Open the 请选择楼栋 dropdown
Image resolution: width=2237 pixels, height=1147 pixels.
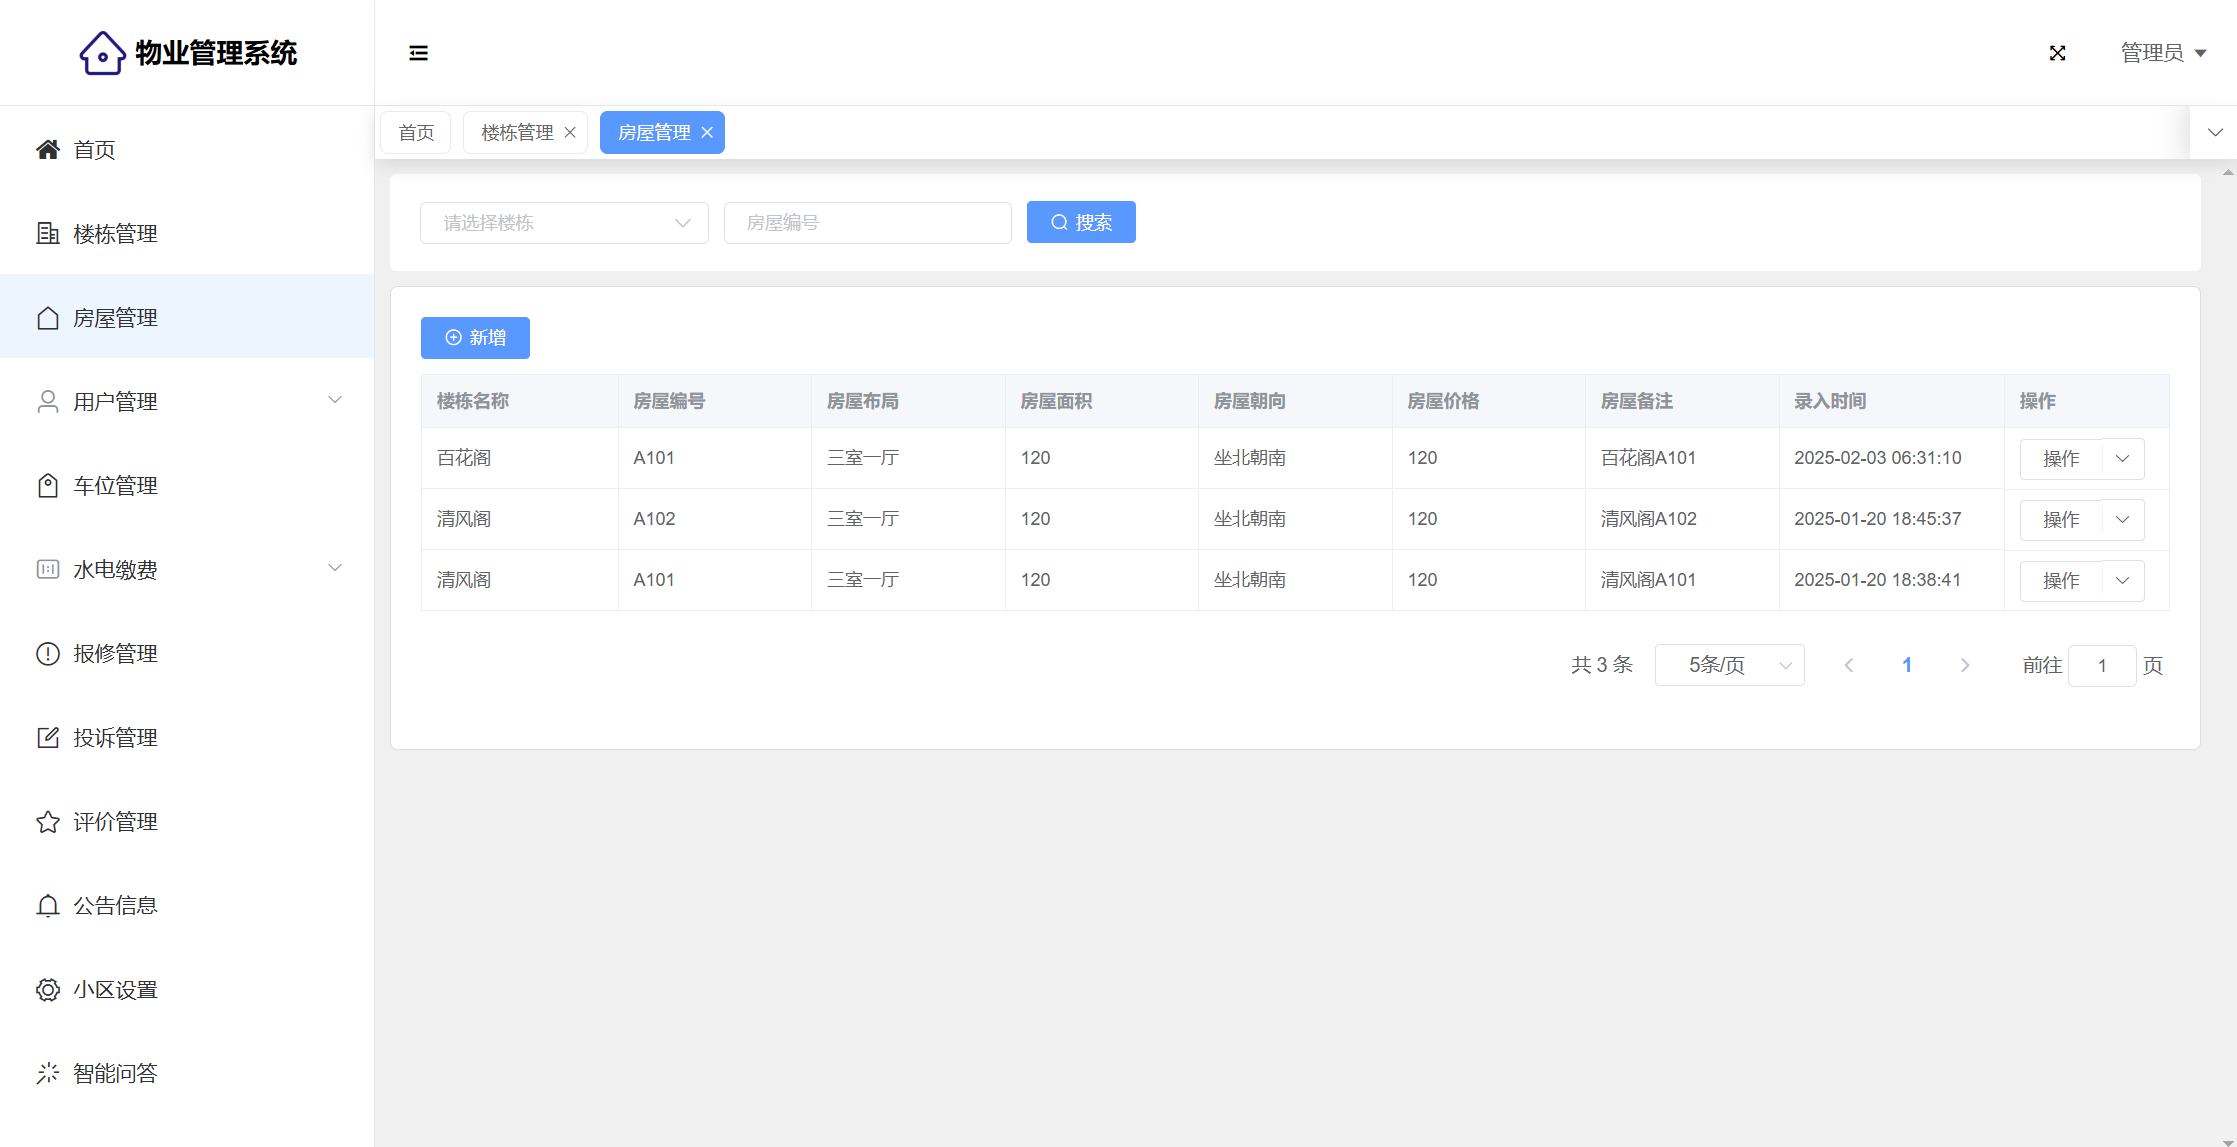pos(564,223)
